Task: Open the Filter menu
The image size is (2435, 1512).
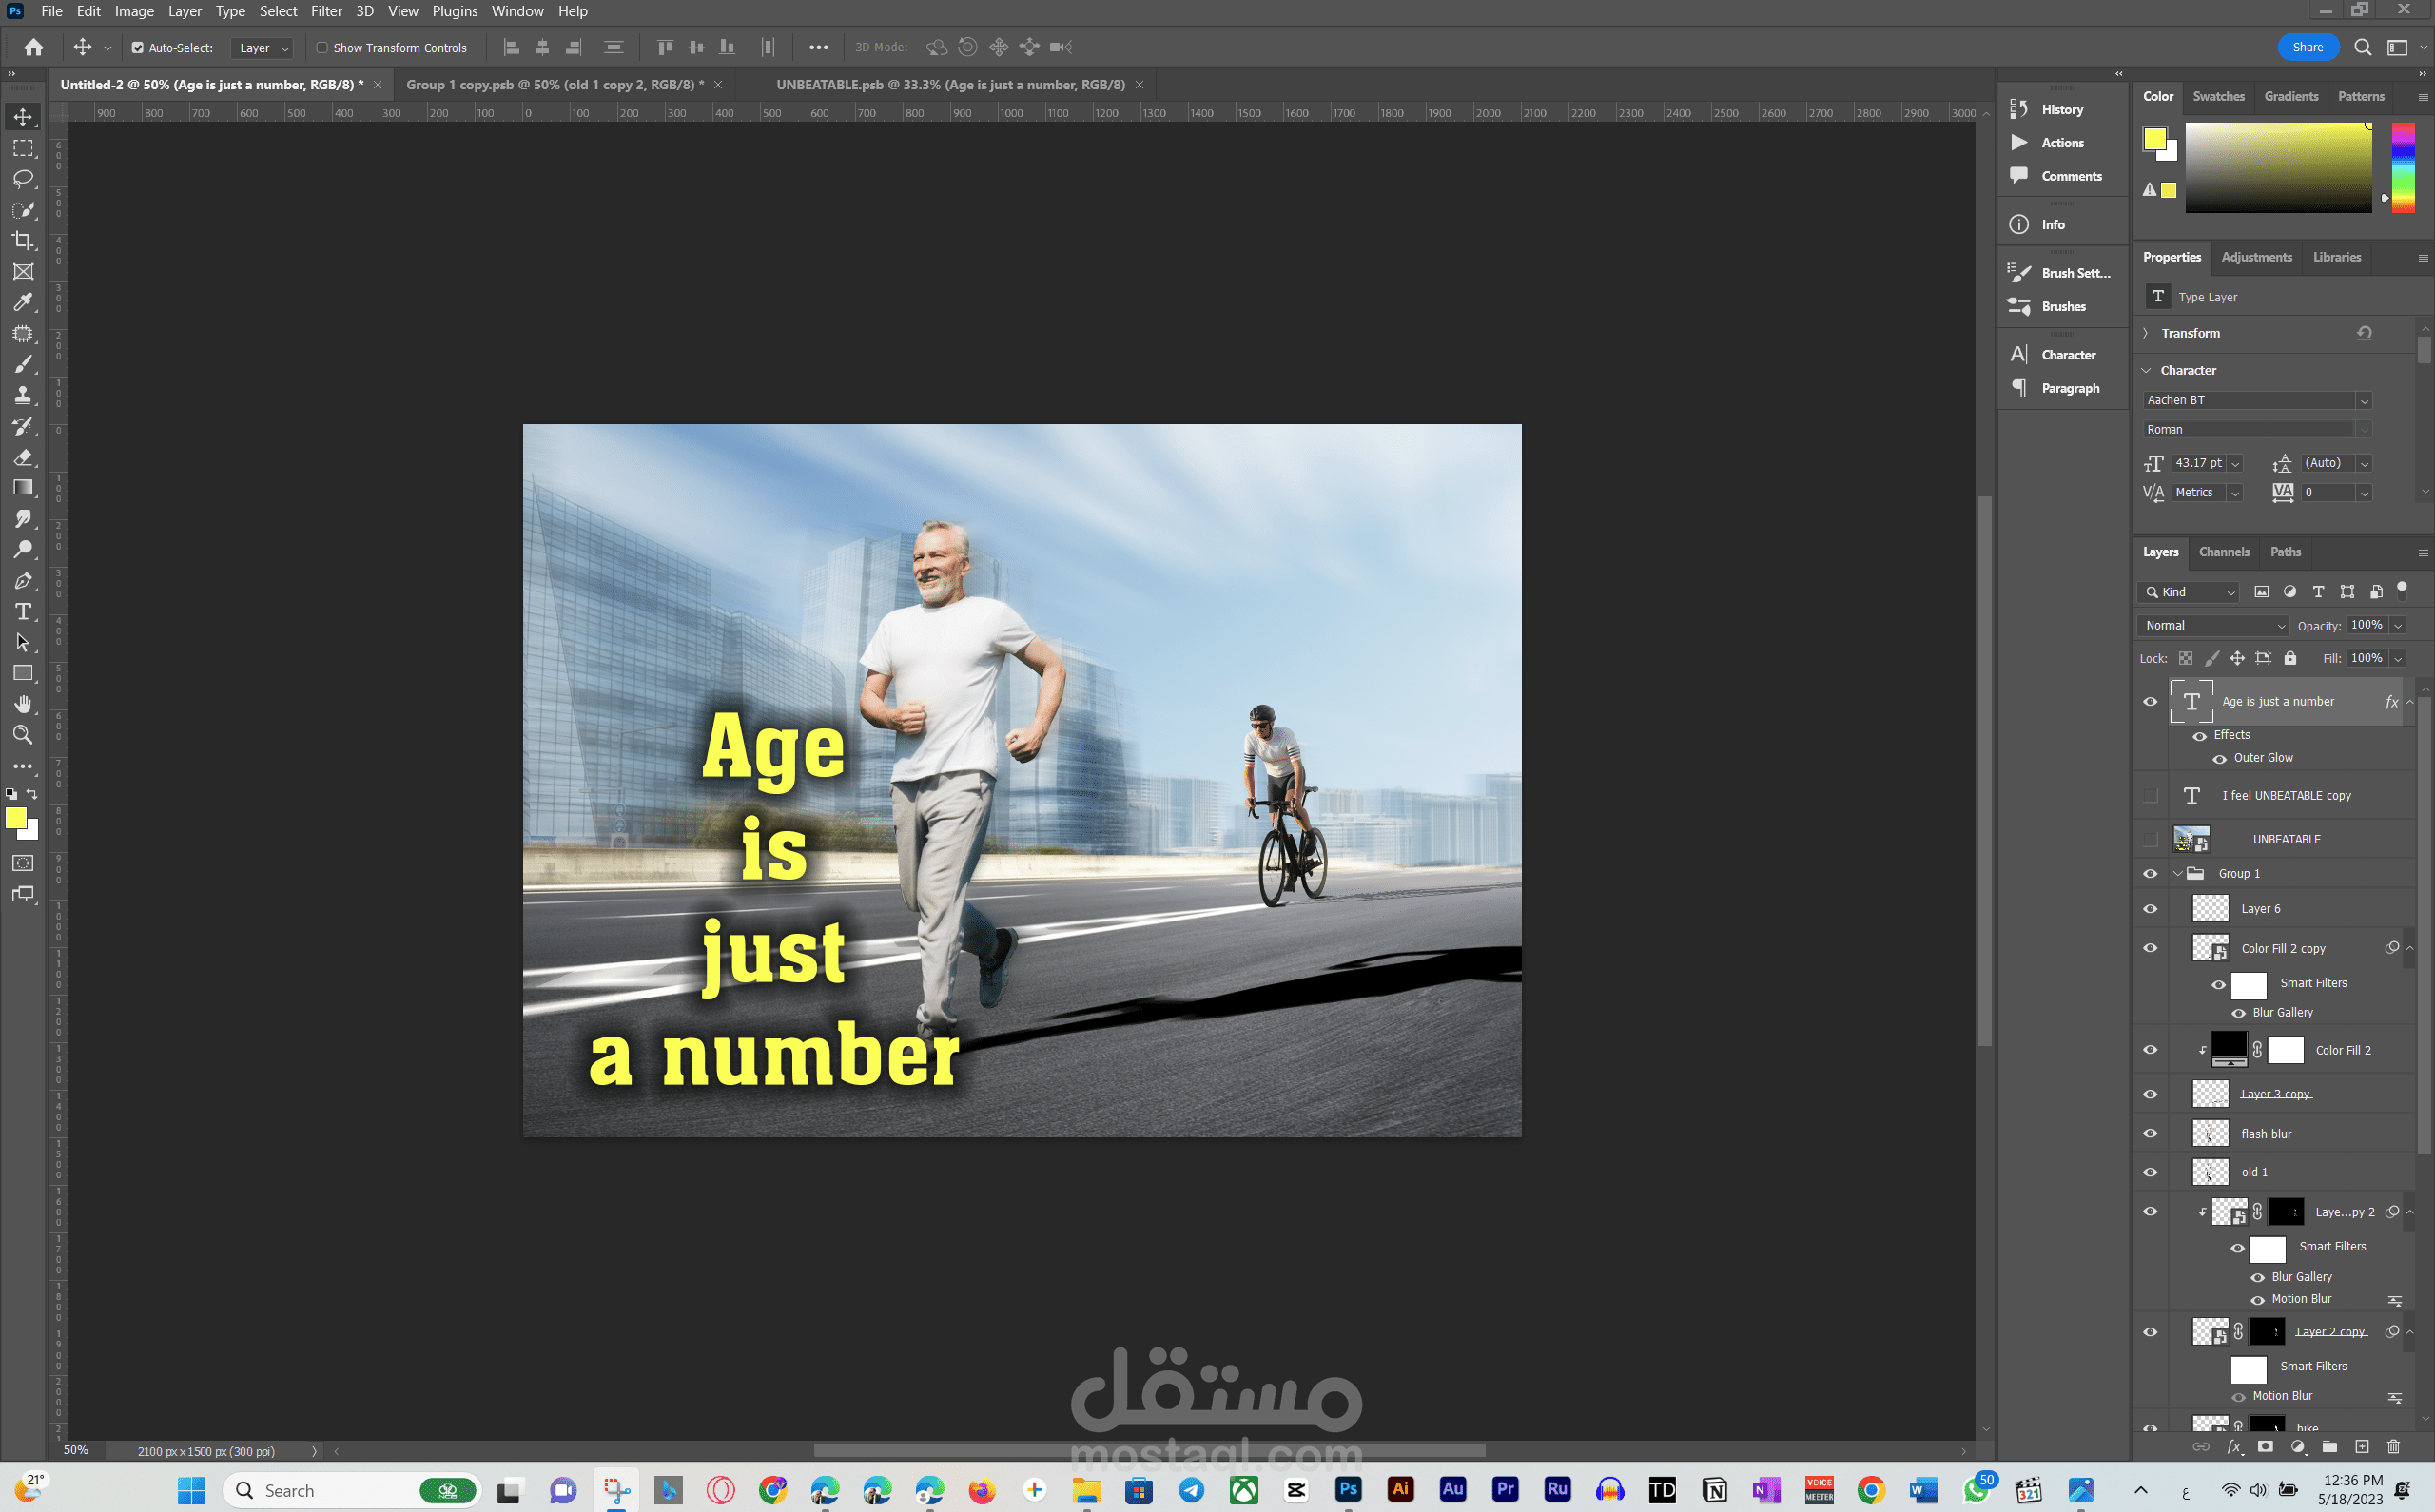Action: (326, 11)
